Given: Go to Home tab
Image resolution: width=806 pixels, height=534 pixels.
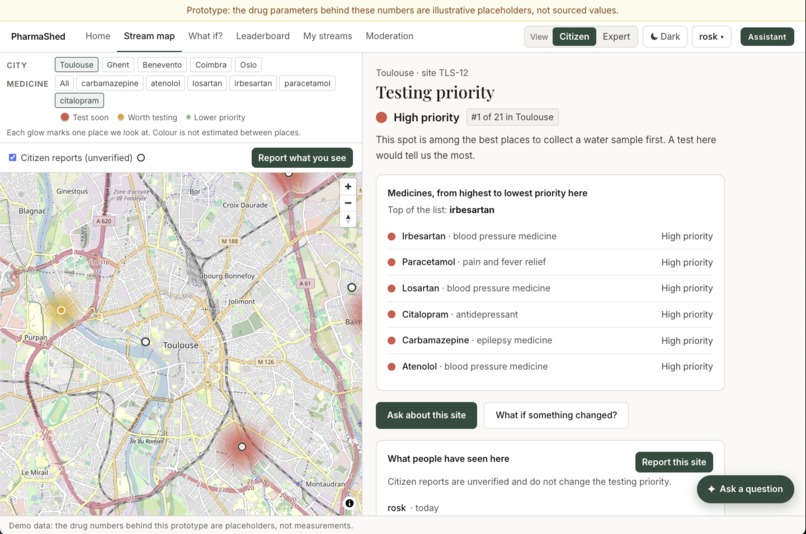Looking at the screenshot, I should point(98,36).
